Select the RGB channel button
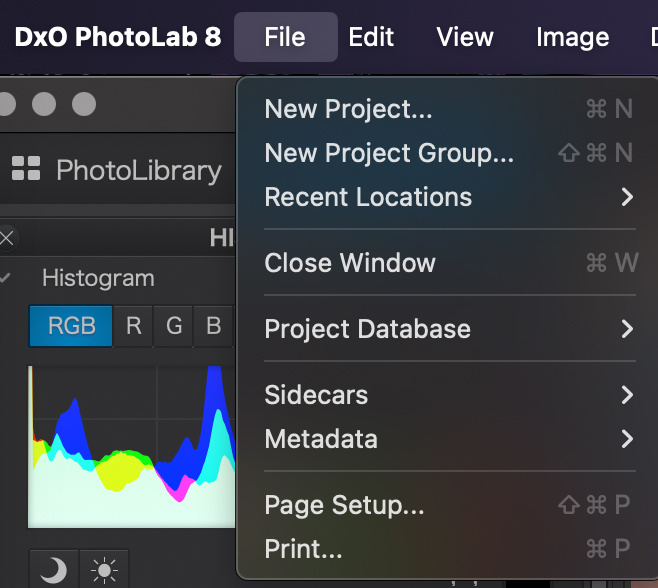Screen dimensions: 658x588 pos(71,326)
